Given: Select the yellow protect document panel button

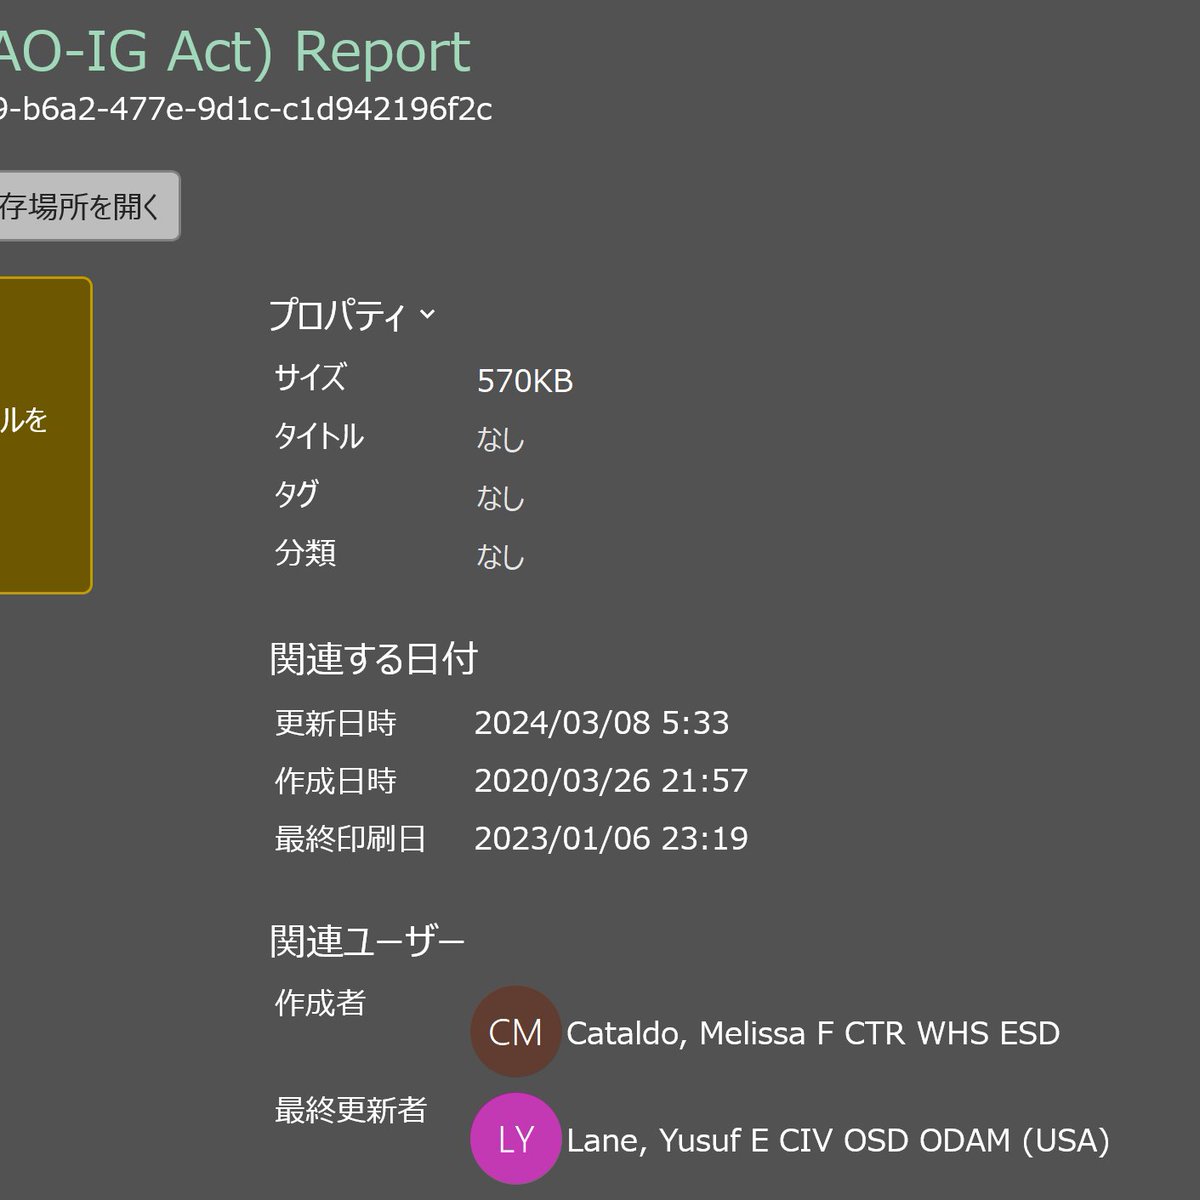Looking at the screenshot, I should click(45, 435).
